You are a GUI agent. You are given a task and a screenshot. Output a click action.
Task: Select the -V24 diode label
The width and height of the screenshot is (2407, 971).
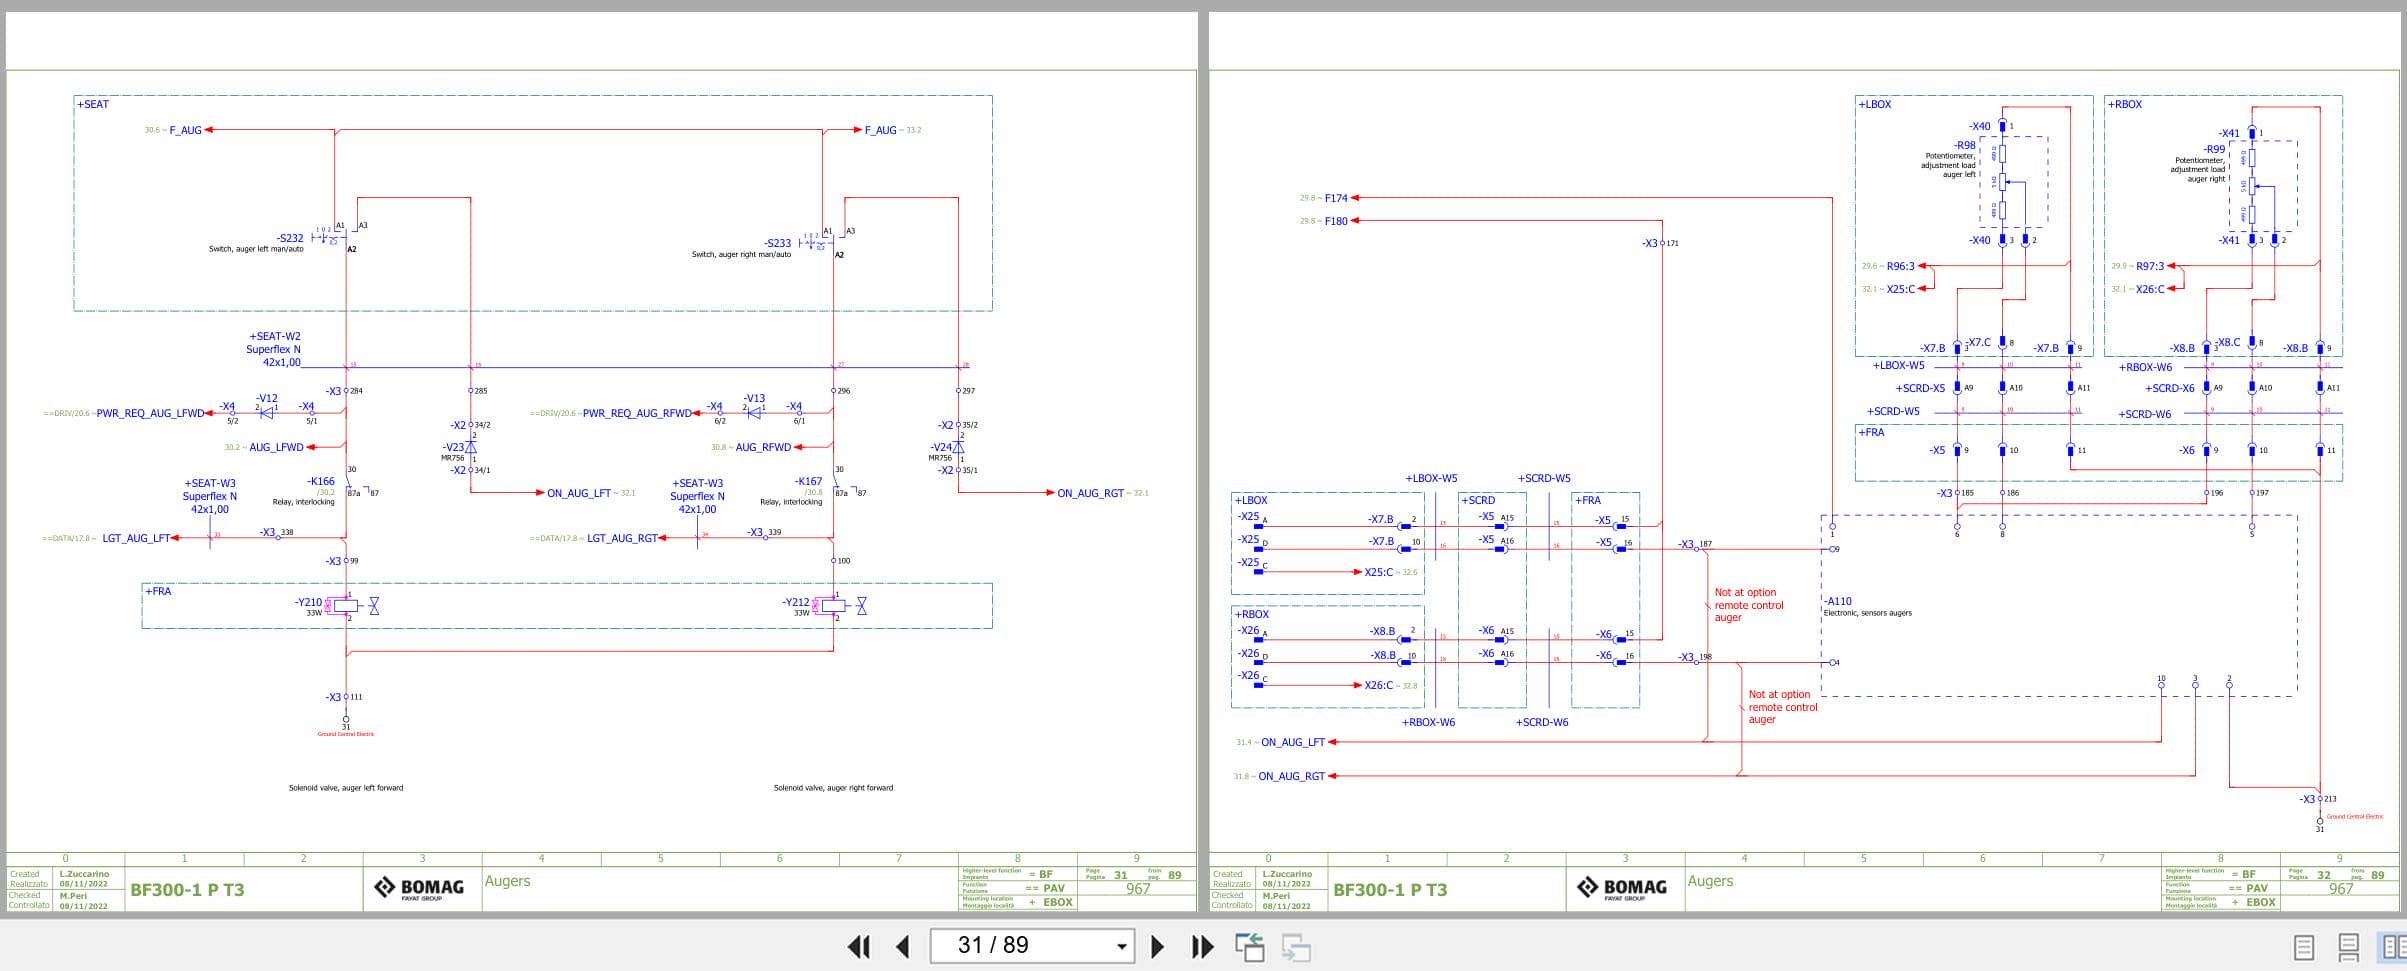point(940,447)
